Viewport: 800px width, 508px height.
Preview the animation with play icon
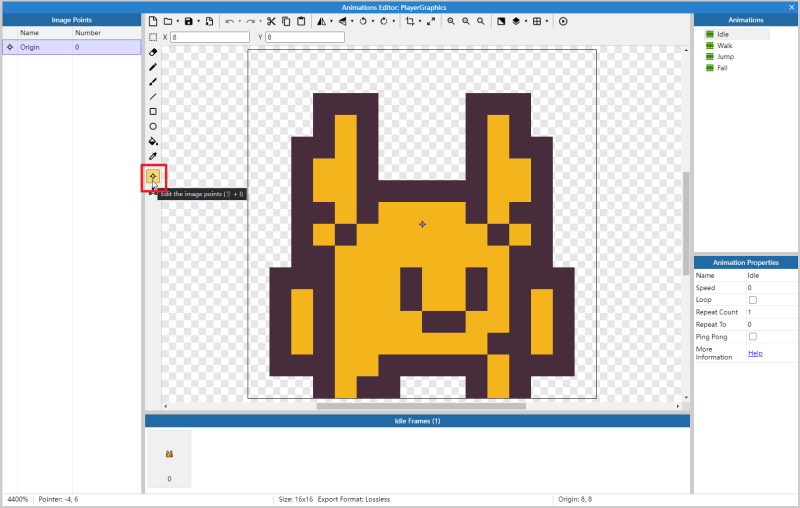pyautogui.click(x=563, y=21)
